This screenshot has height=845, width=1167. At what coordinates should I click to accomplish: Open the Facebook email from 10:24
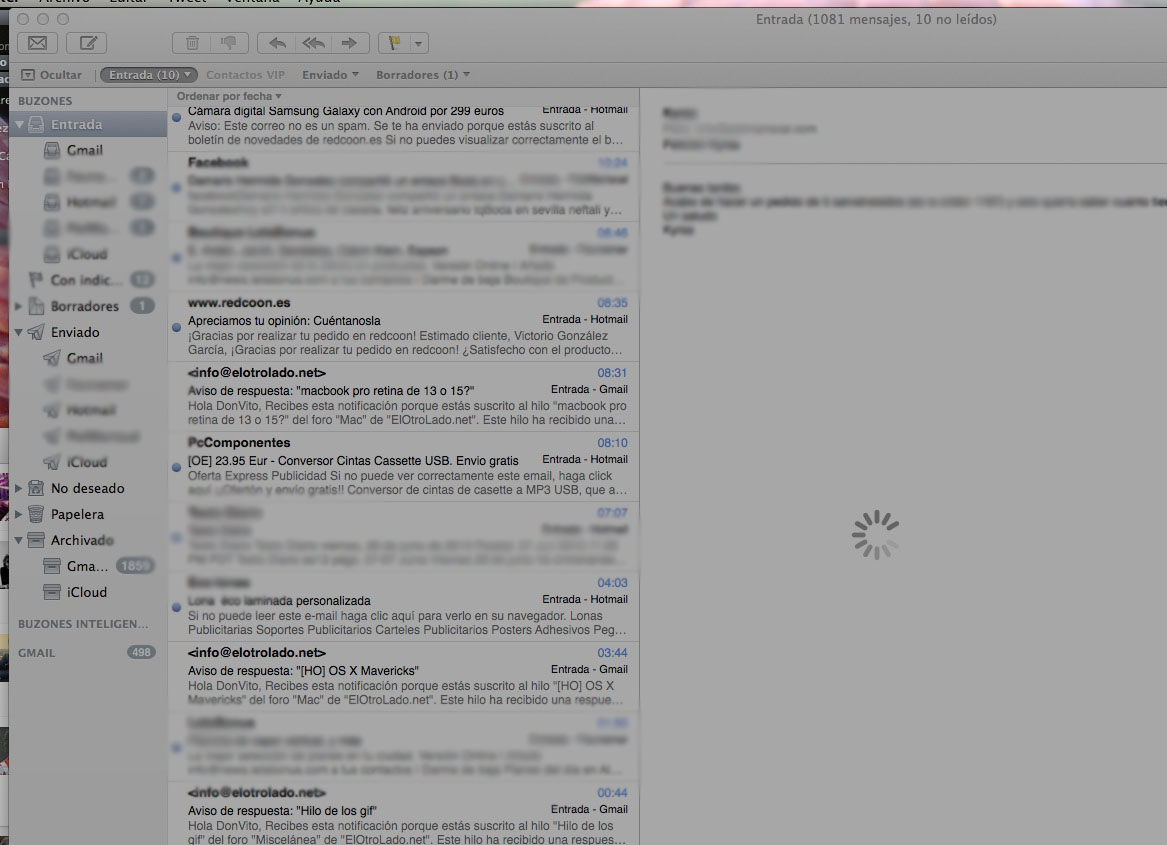pos(403,187)
